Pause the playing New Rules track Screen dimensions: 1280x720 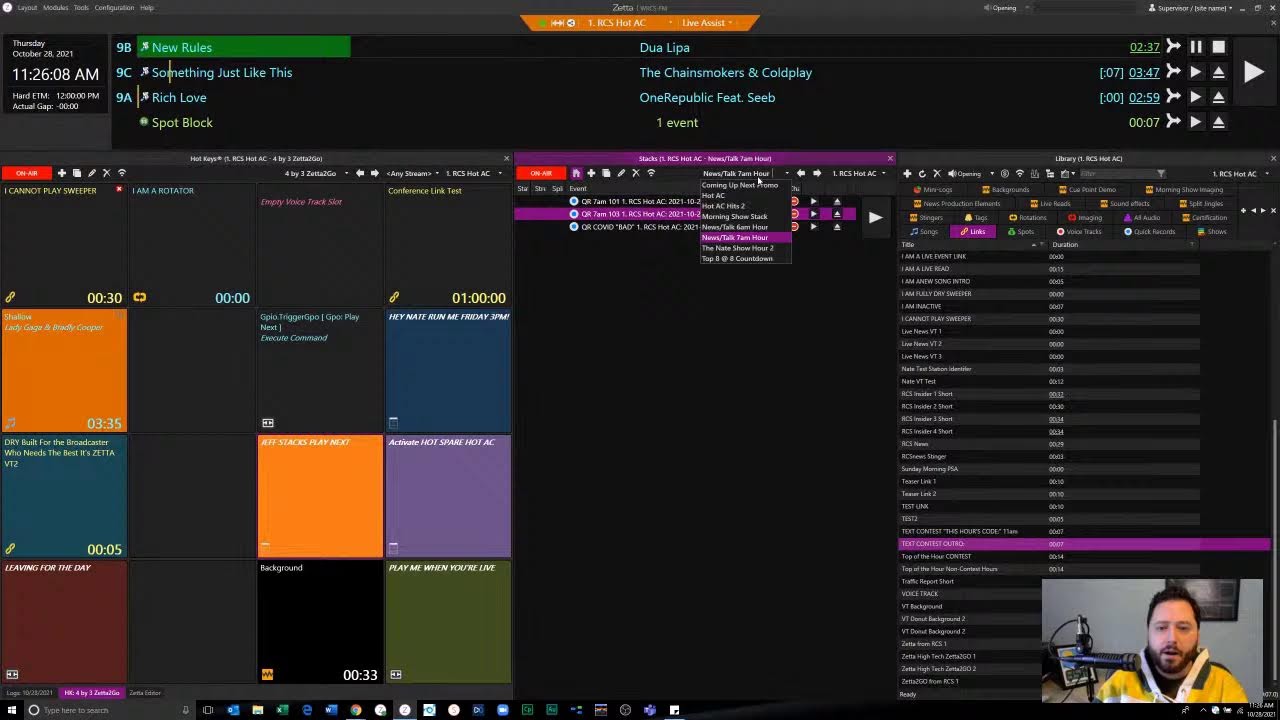pos(1196,47)
